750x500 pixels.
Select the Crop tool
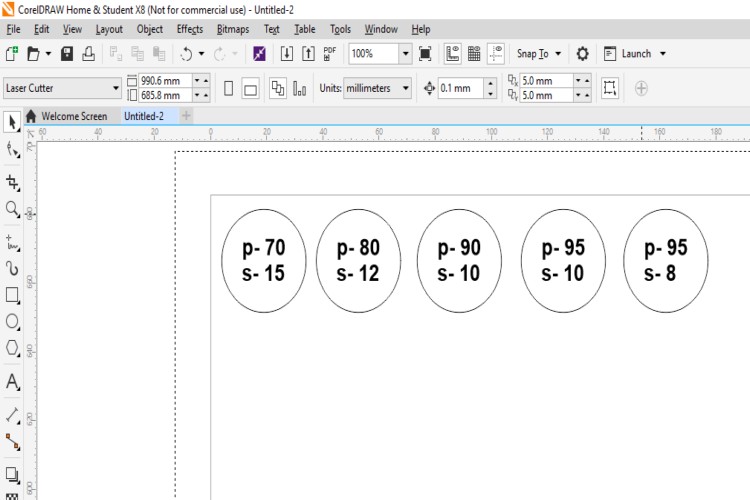pos(12,182)
